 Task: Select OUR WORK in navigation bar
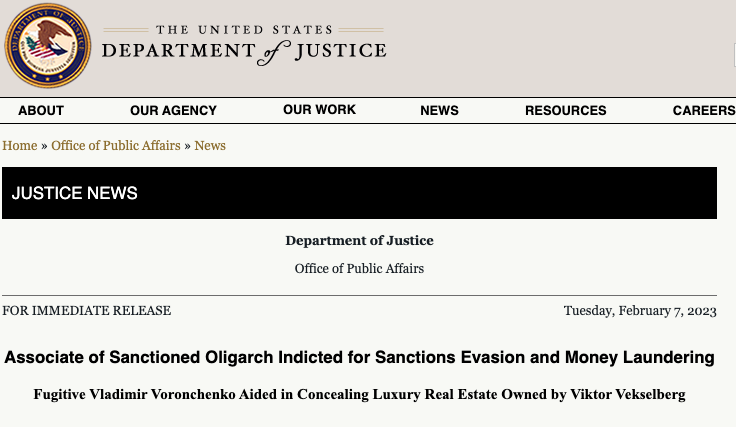click(x=319, y=110)
